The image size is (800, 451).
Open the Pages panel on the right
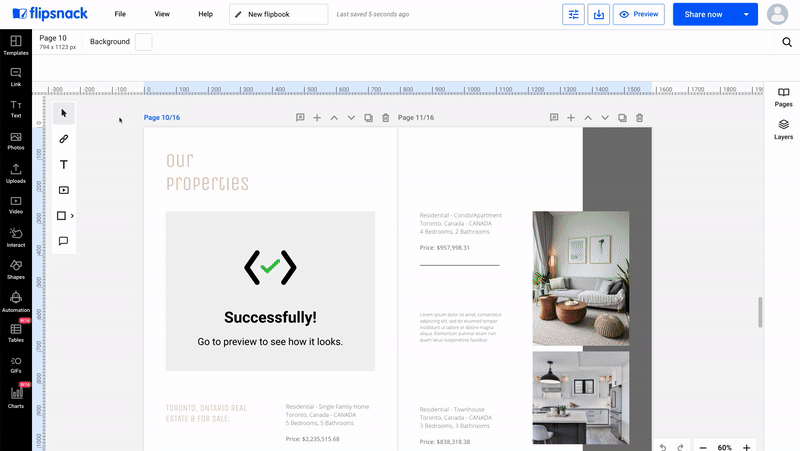point(783,97)
